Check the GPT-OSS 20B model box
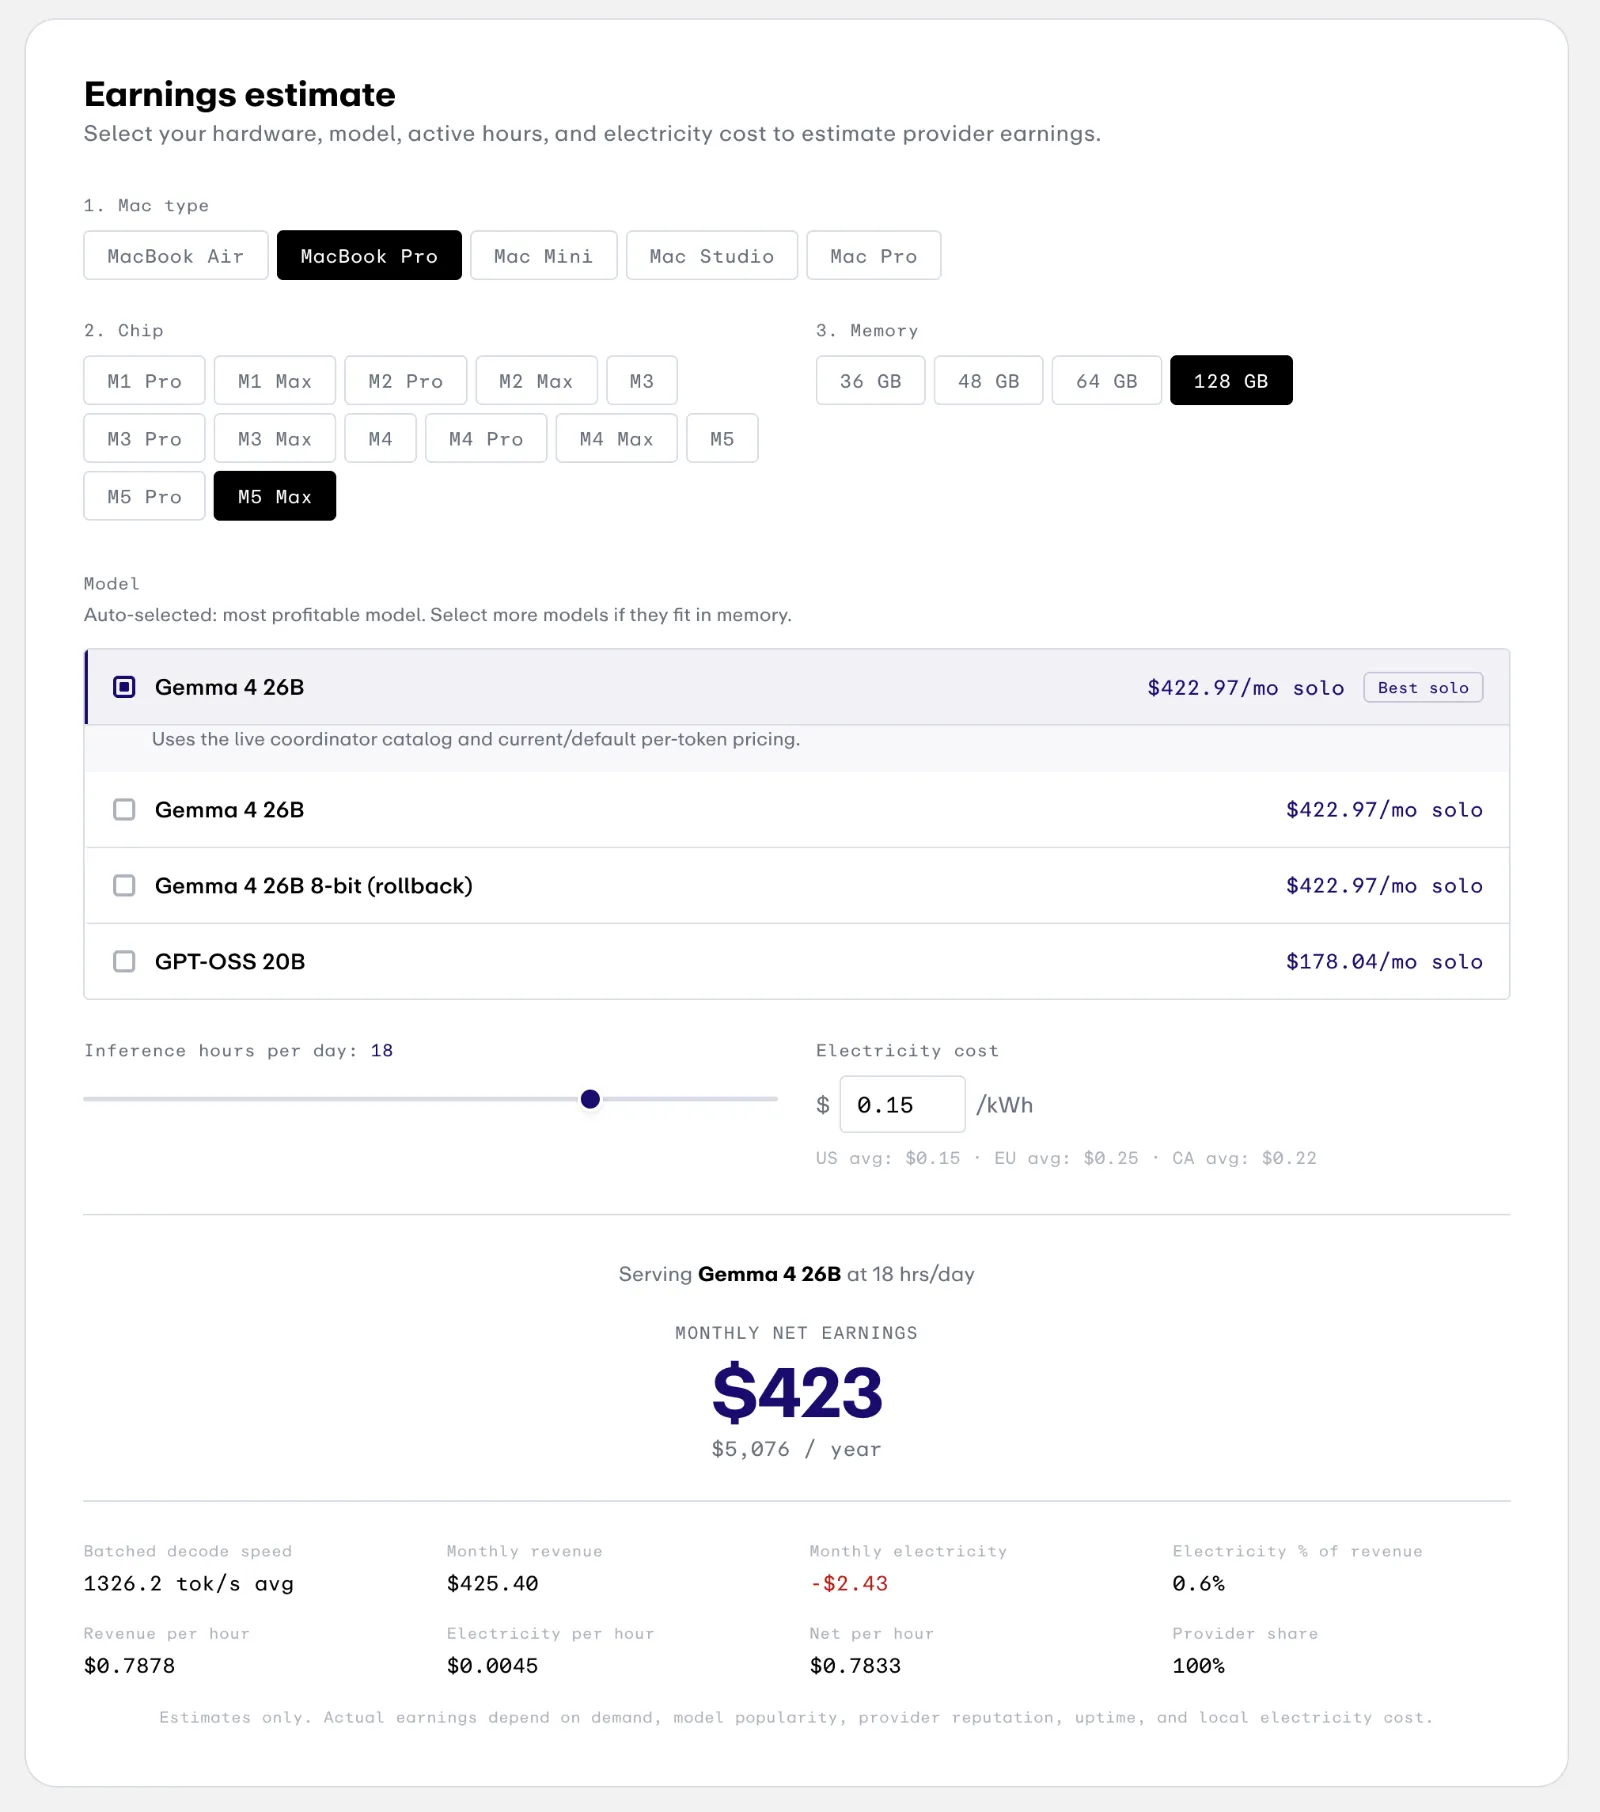The image size is (1600, 1812). pos(124,962)
